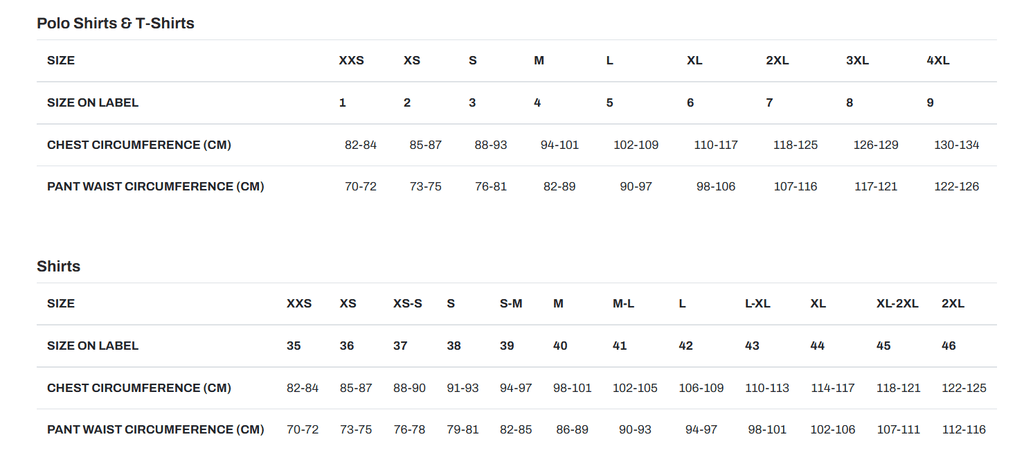The width and height of the screenshot is (1024, 464).
Task: Click label size 9 in polo table
Action: (x=930, y=102)
